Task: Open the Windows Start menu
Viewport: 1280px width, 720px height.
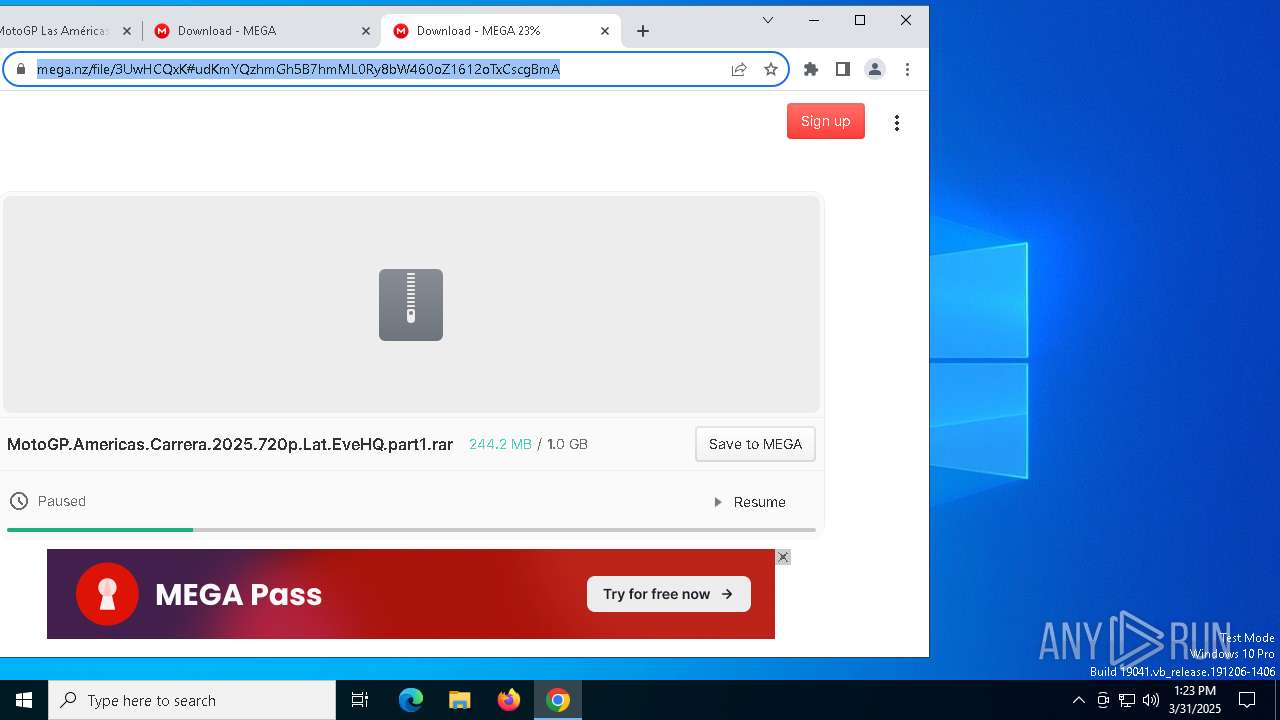Action: point(24,700)
